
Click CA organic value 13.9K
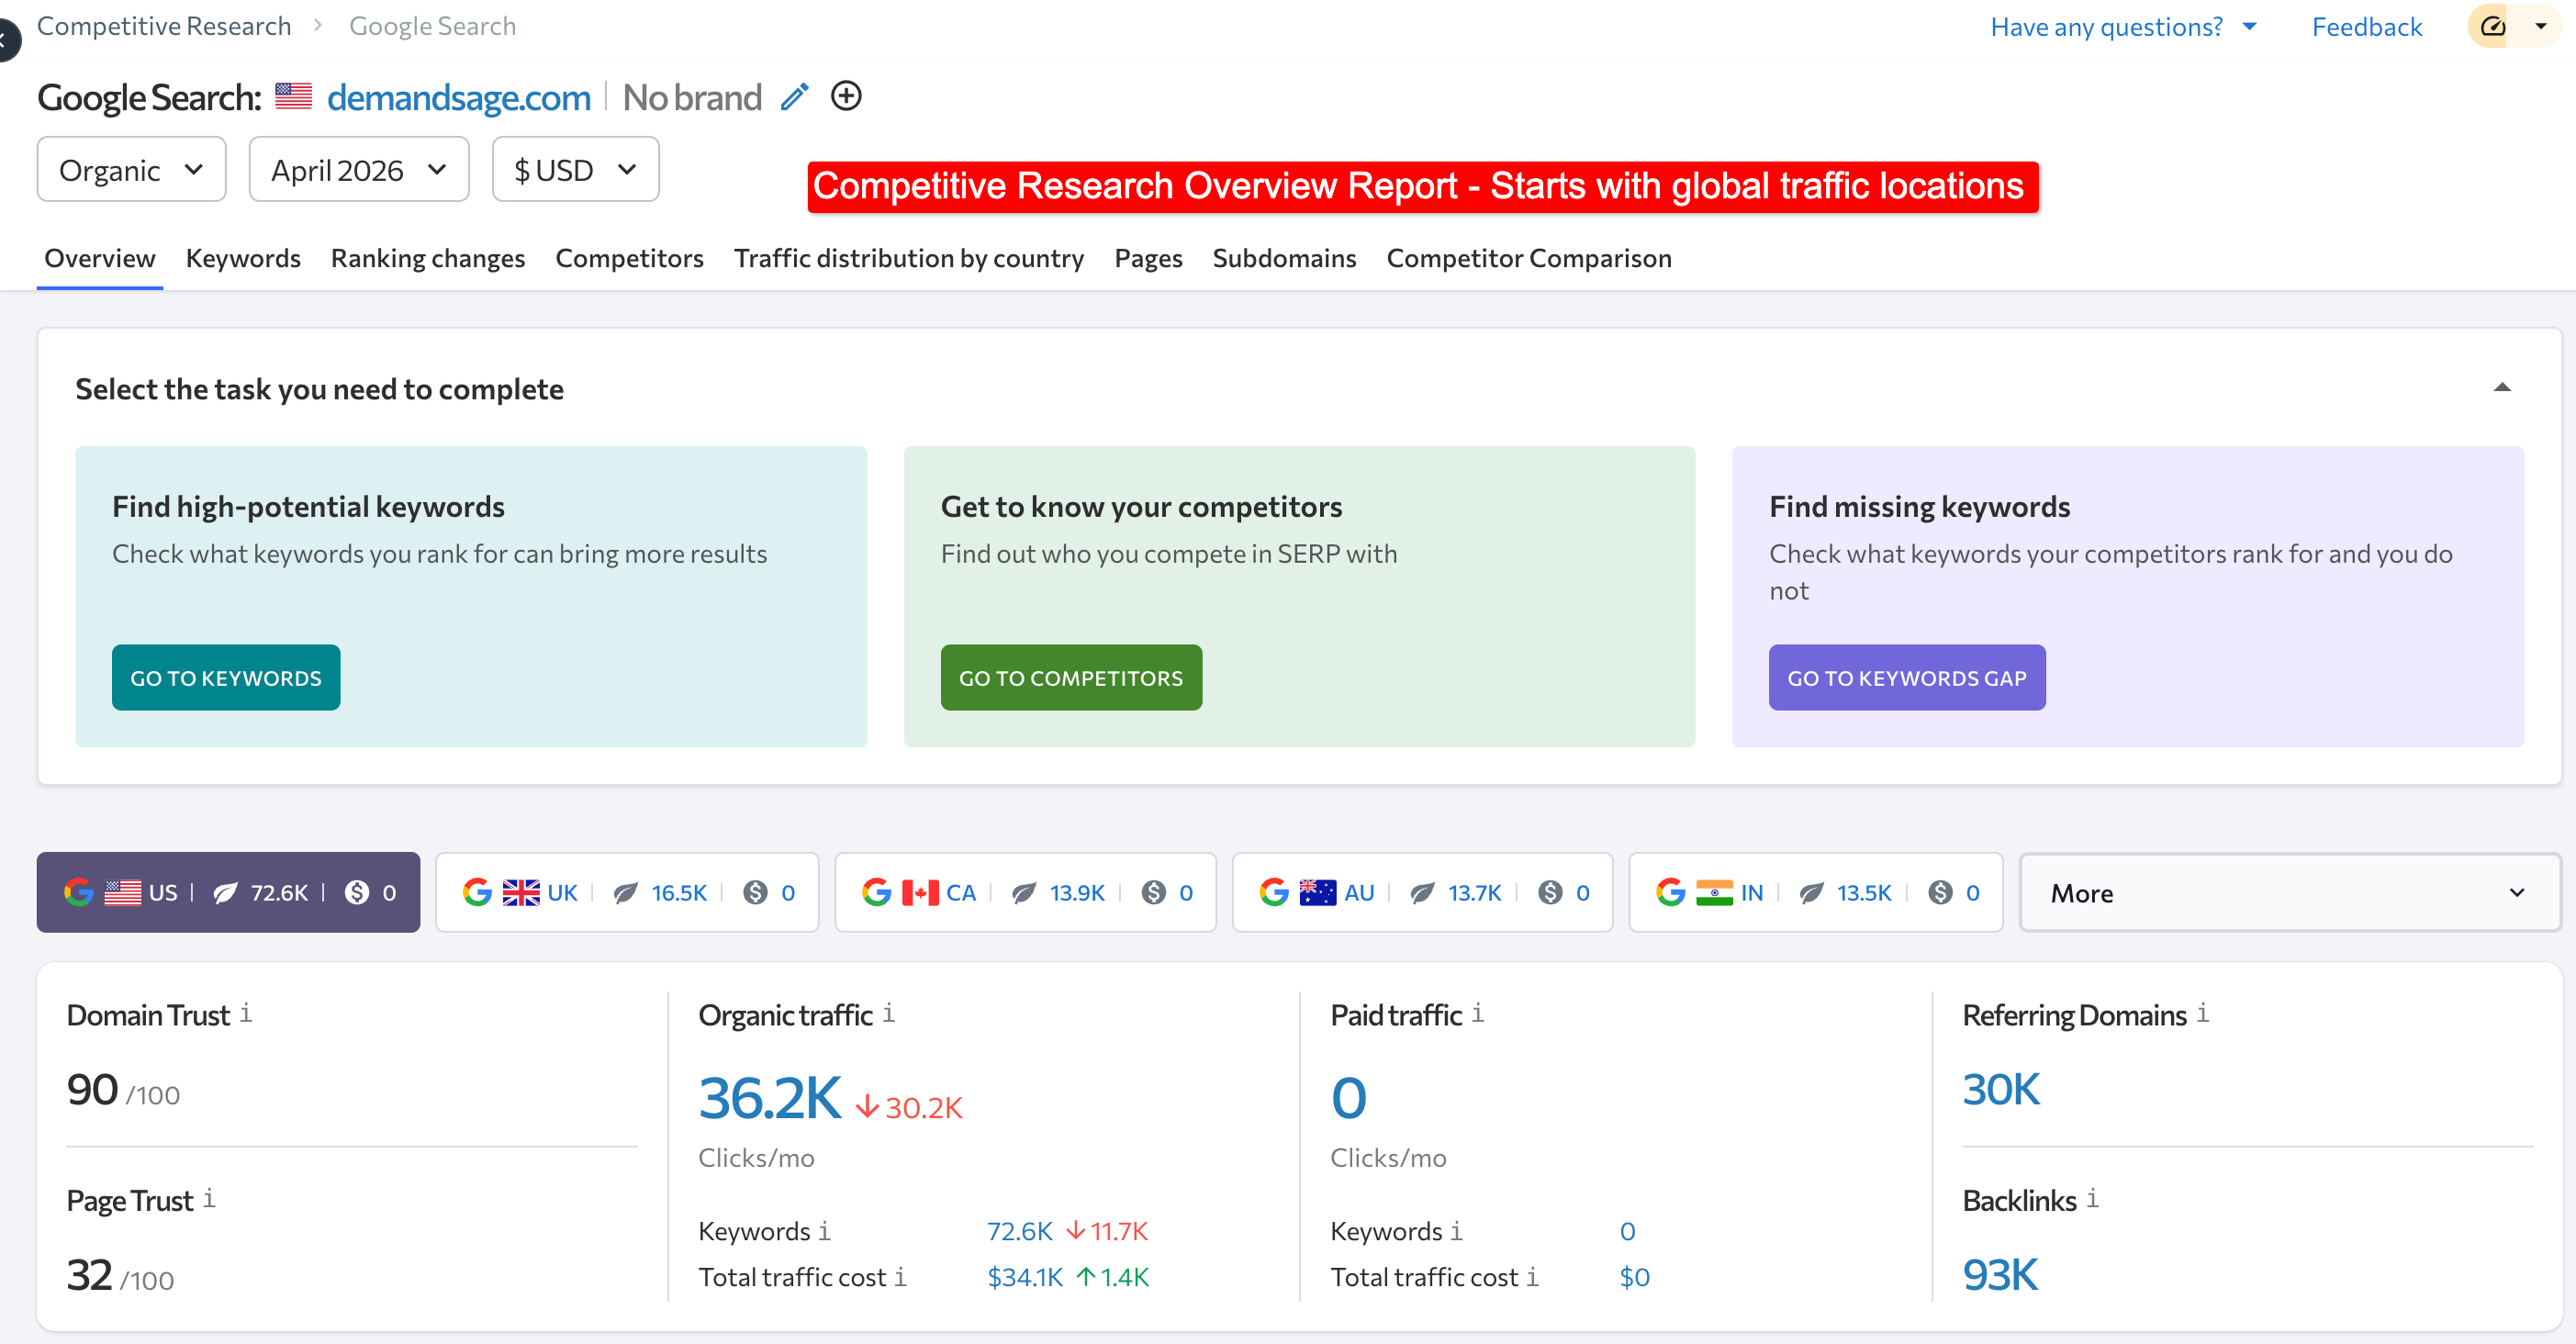click(x=1077, y=892)
